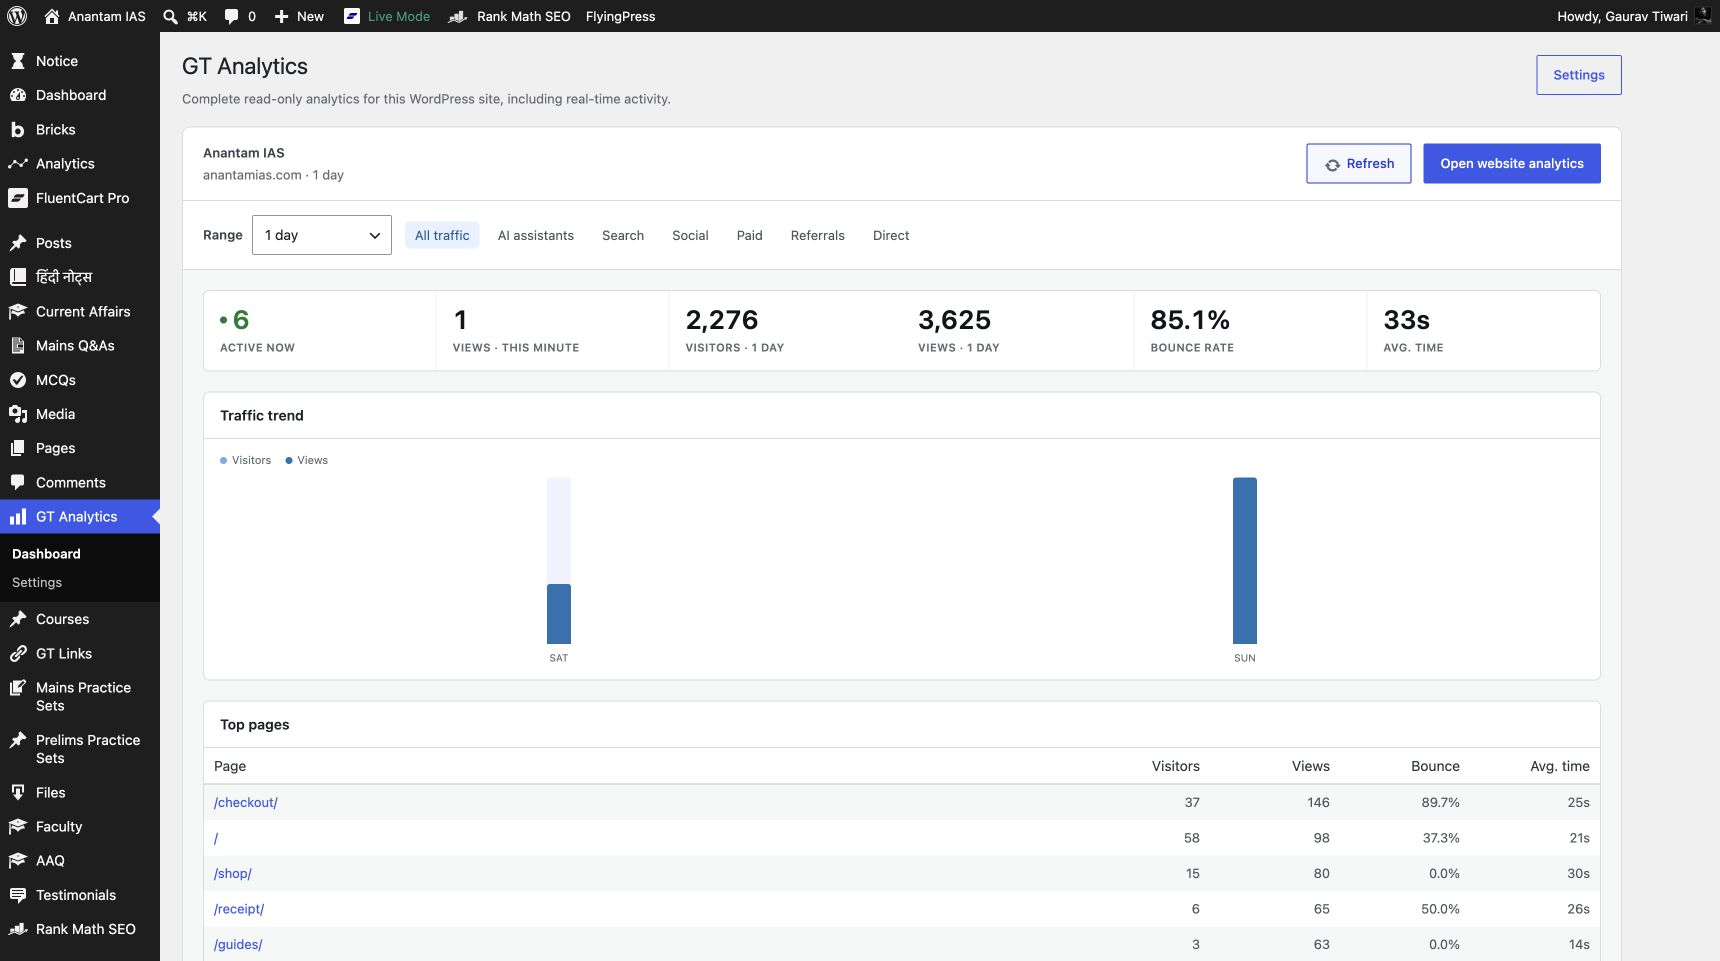Click the Mains Q&As document icon
Screen dimensions: 1720x961
[x=17, y=346]
